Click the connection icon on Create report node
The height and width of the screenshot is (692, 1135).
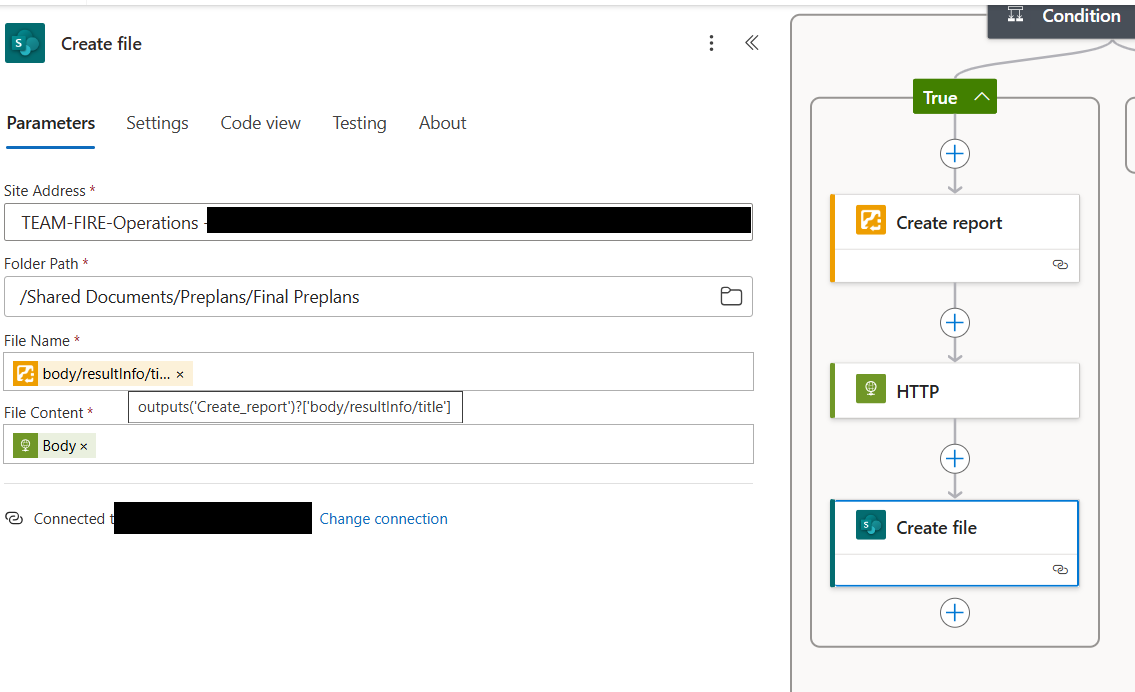(1060, 265)
